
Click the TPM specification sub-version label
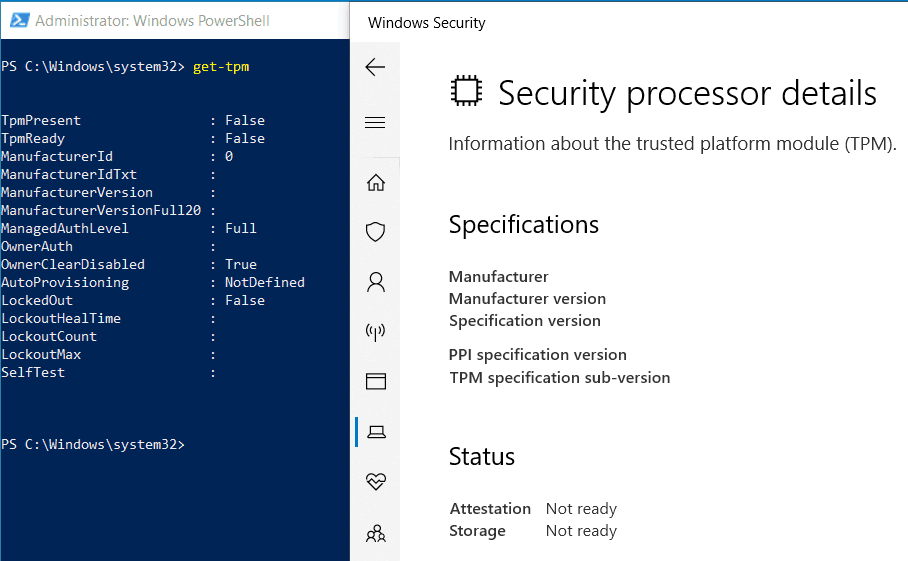coord(559,377)
